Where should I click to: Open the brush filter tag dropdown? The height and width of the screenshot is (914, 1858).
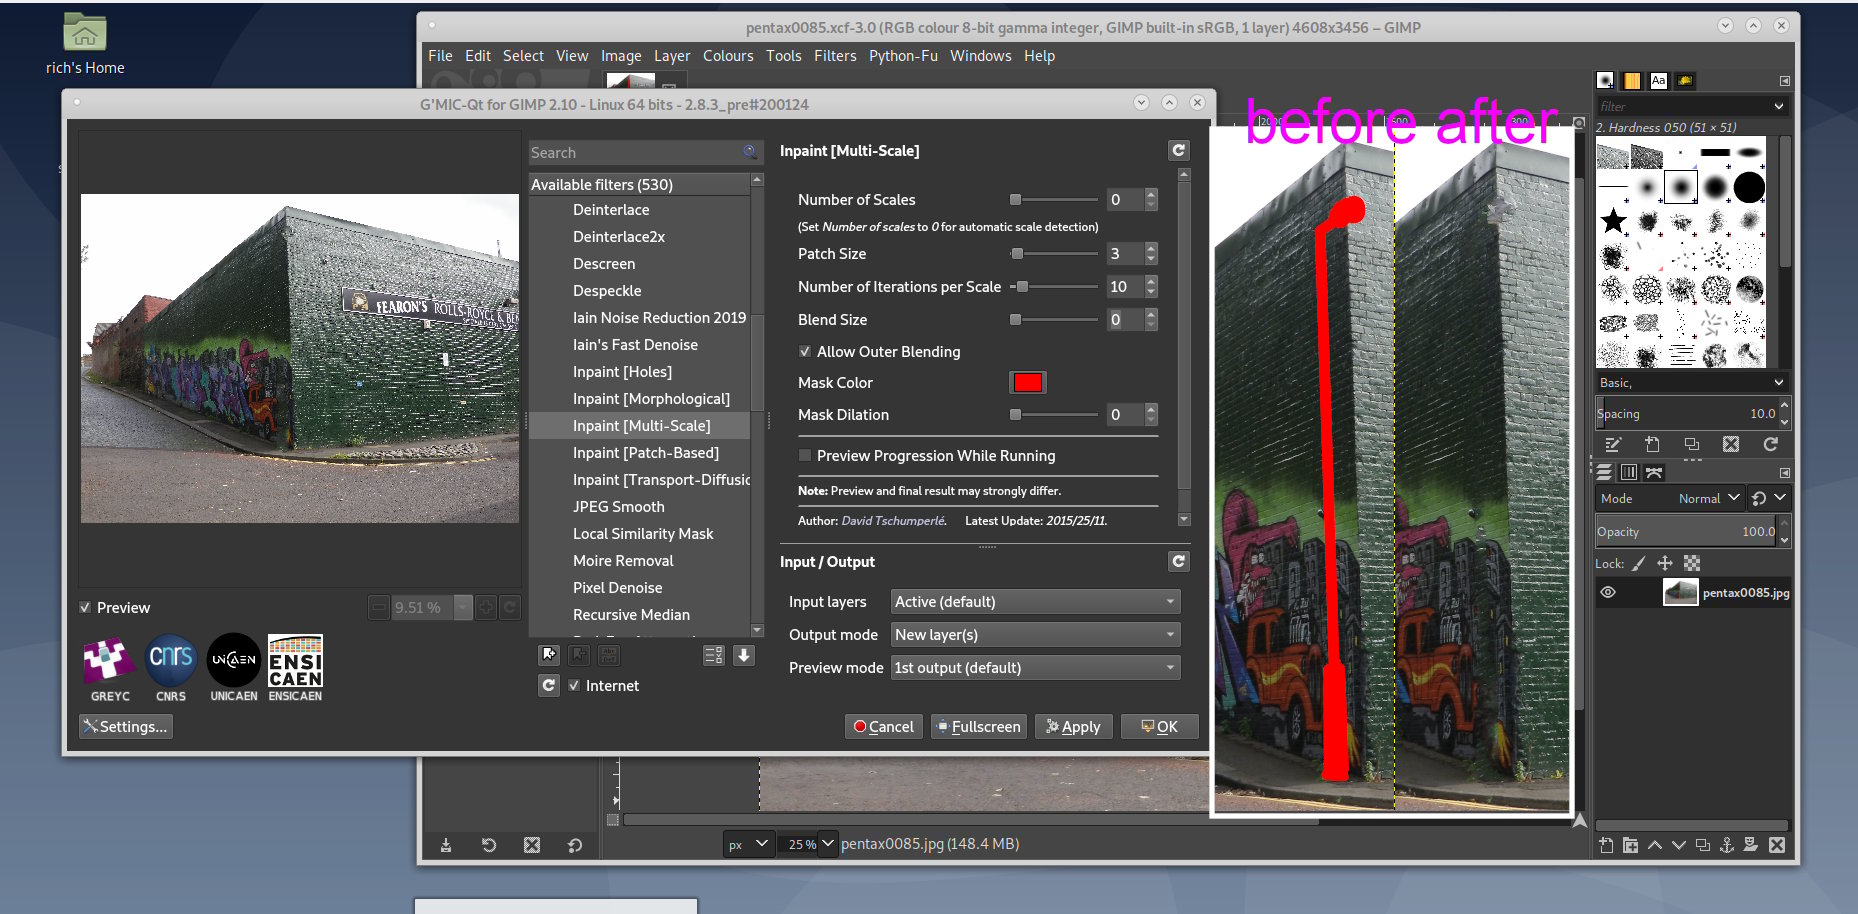(x=1779, y=106)
